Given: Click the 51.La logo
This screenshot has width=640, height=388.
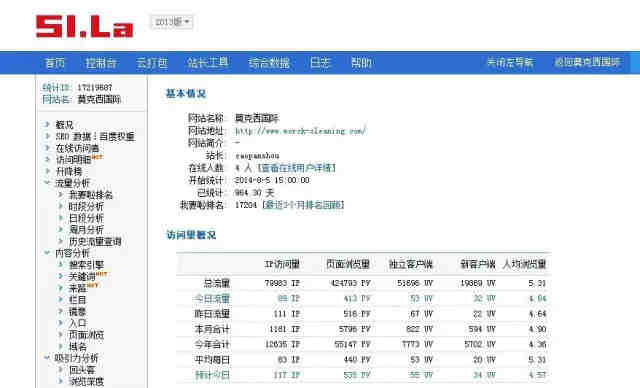Looking at the screenshot, I should 84,27.
